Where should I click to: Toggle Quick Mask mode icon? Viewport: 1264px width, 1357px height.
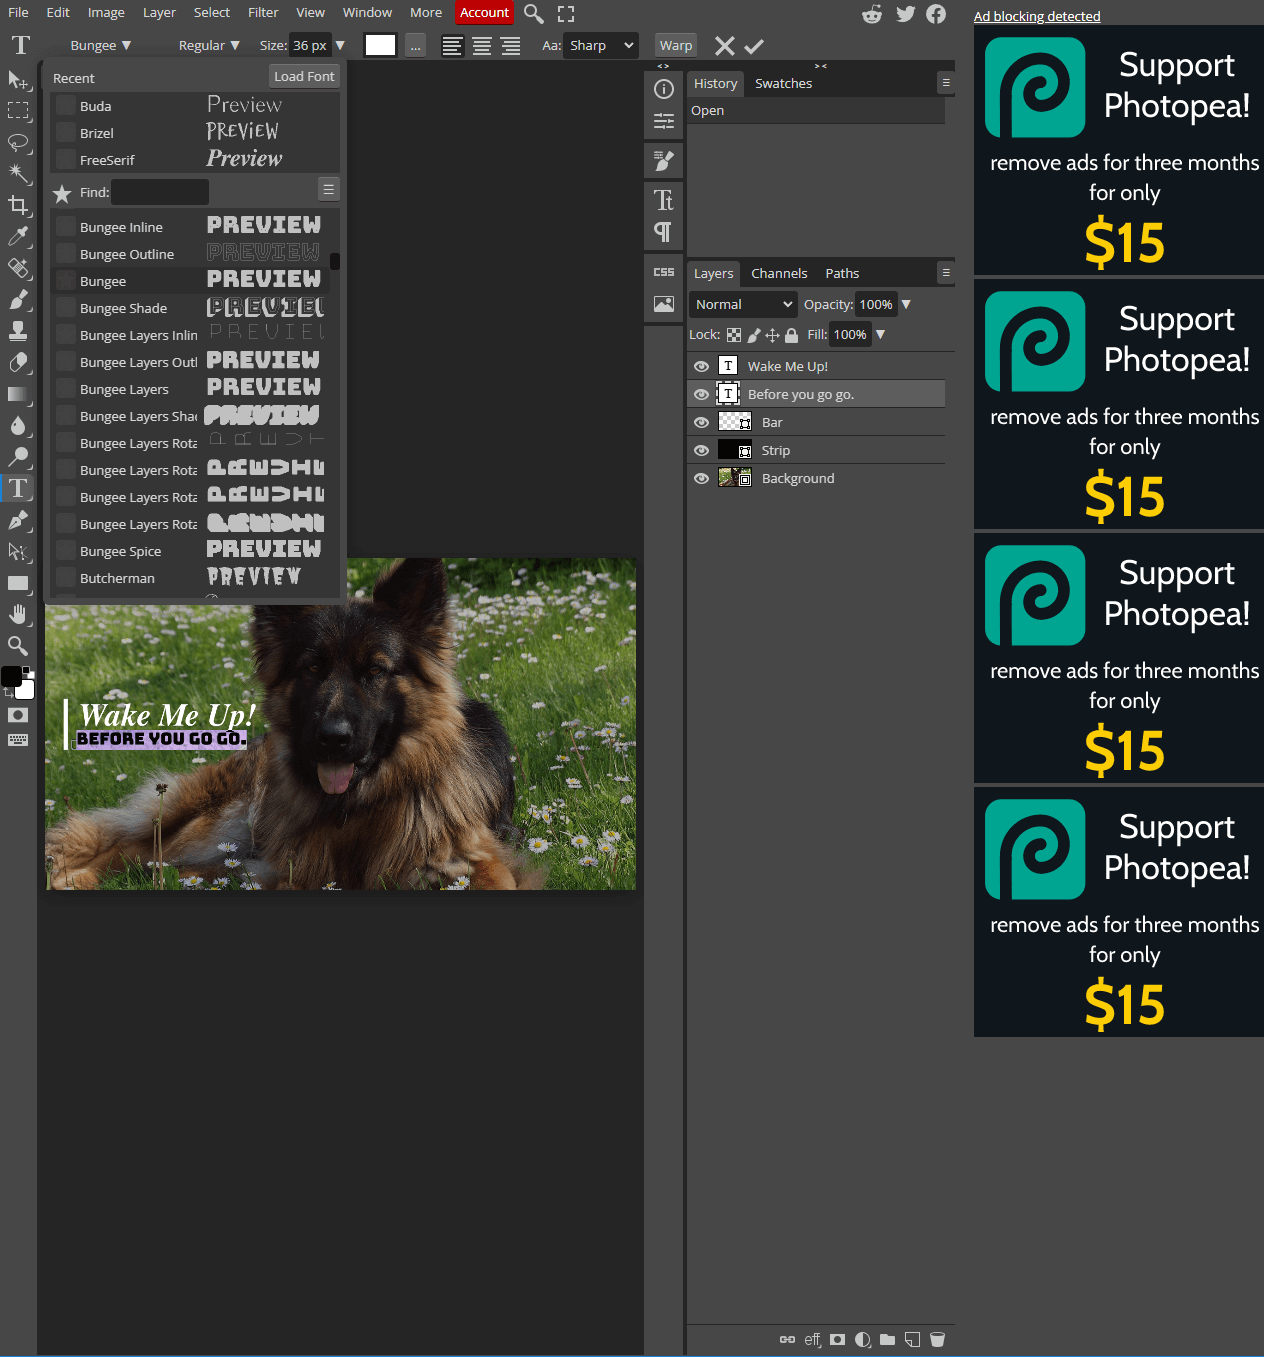(x=18, y=715)
